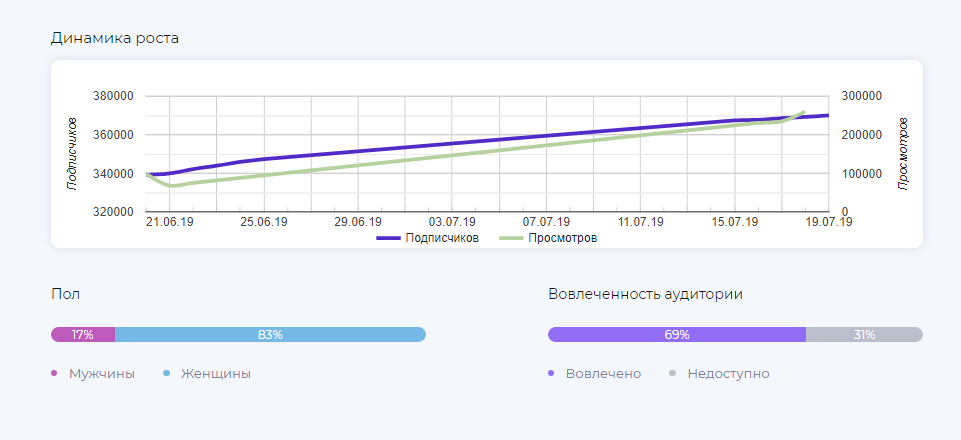
Task: Click the Подписчиков legend entry
Action: click(427, 238)
